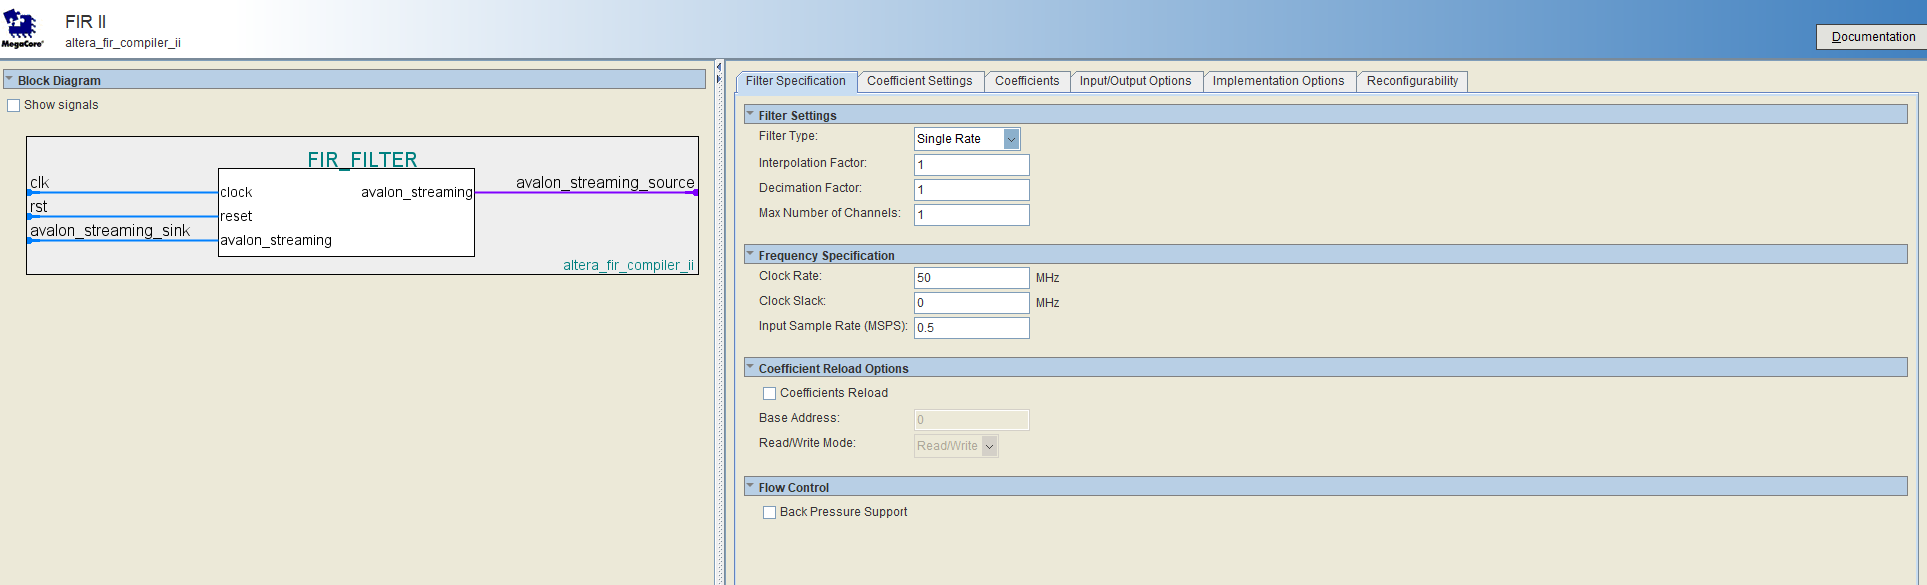Click the Interpolation Factor input field

pos(971,165)
